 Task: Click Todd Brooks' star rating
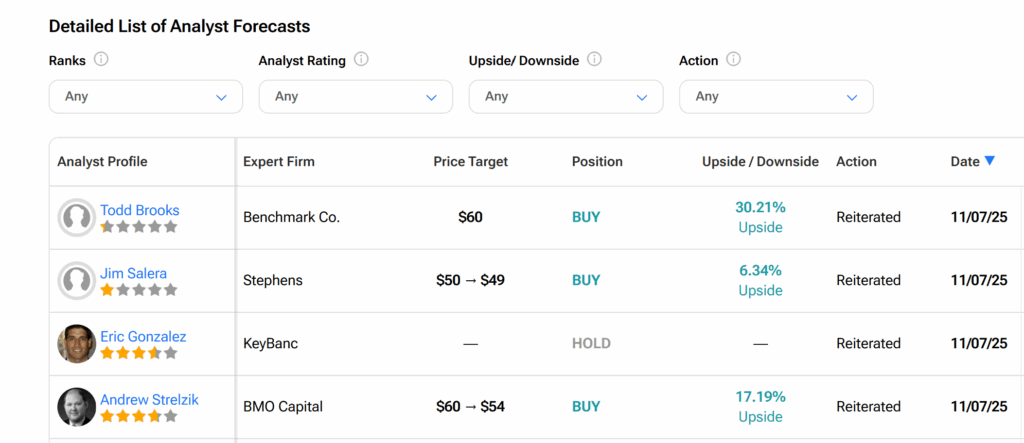point(139,227)
